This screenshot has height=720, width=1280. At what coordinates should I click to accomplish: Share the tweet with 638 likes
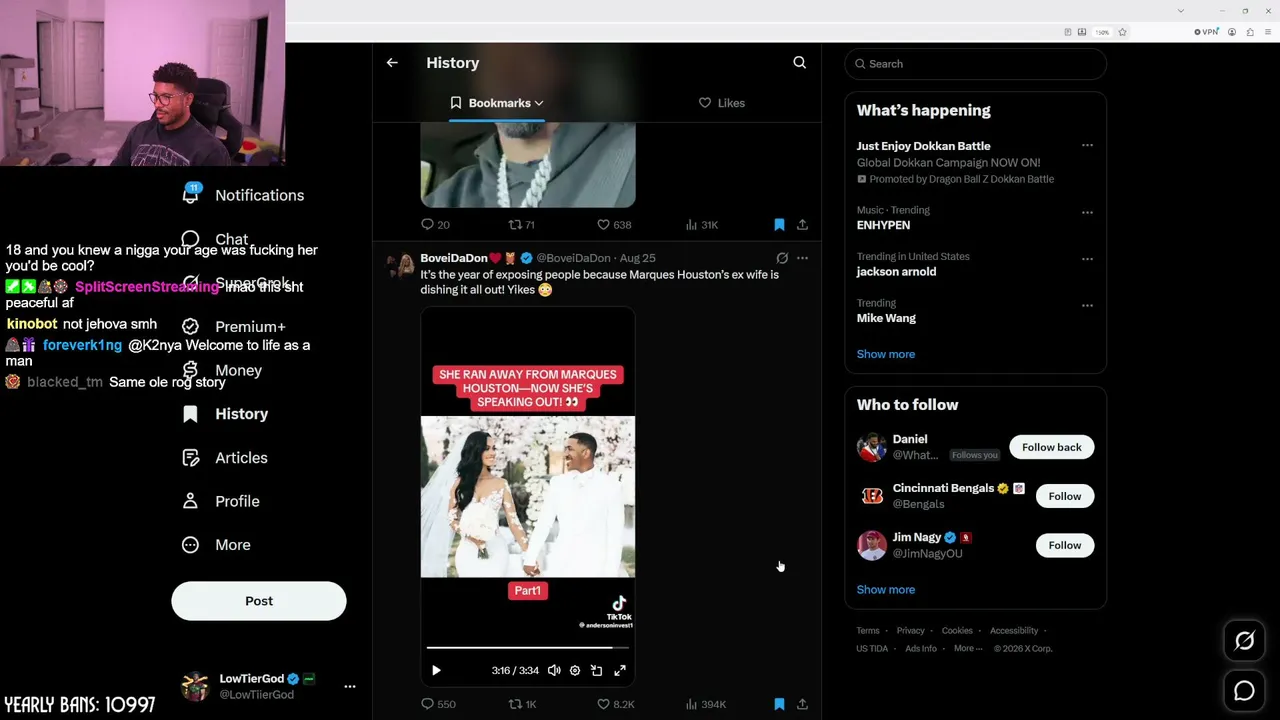pyautogui.click(x=802, y=225)
